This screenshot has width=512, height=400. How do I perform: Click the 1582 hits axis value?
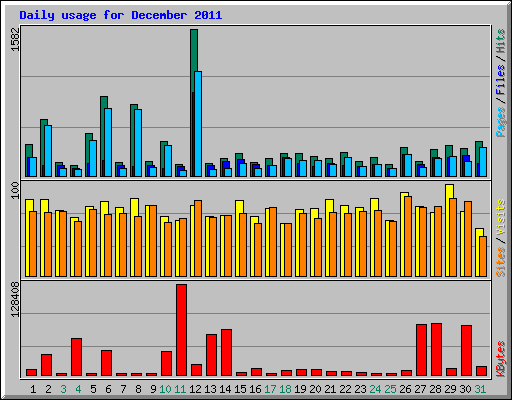pos(15,39)
